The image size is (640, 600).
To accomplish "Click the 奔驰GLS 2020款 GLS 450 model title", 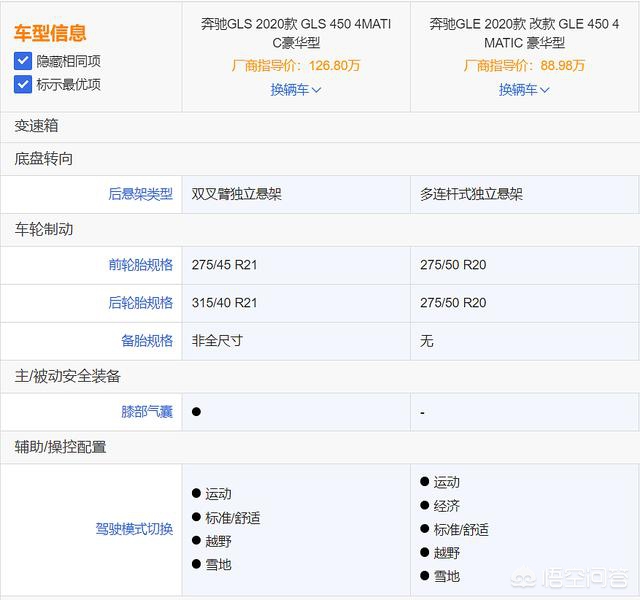I will pyautogui.click(x=296, y=33).
